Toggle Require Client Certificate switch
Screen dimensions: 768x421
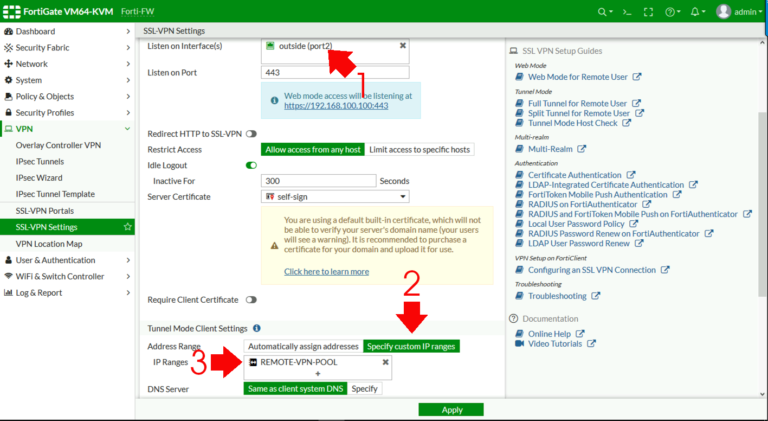pos(251,300)
